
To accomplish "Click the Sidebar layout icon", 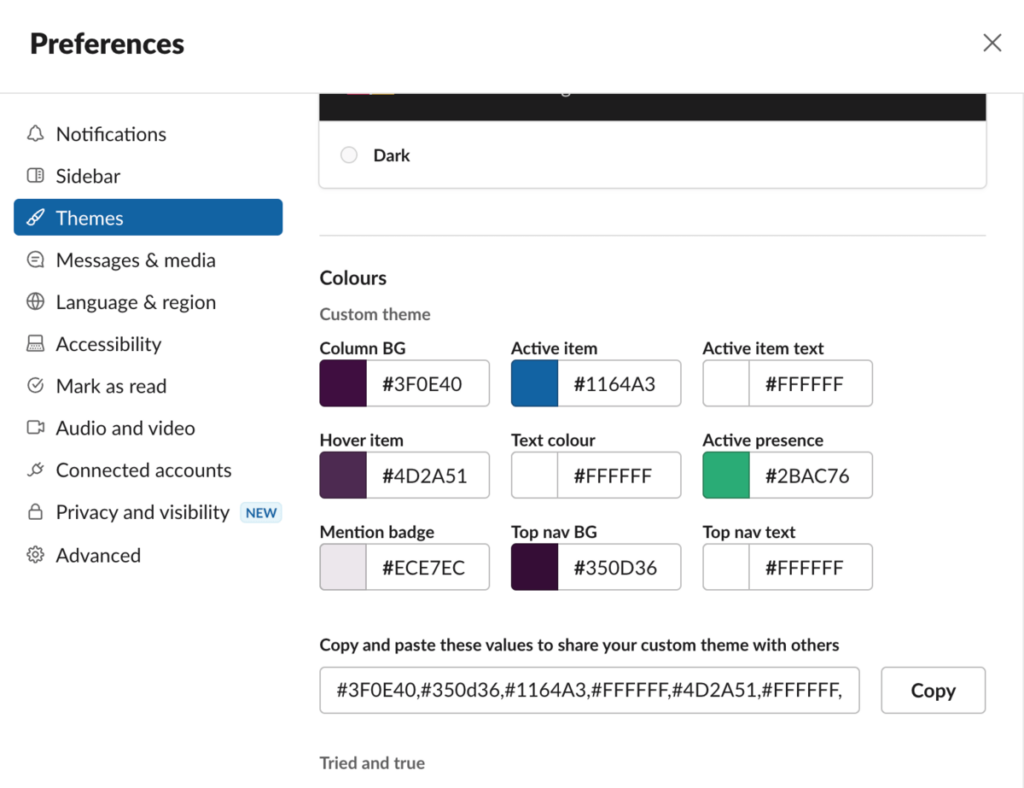I will [x=36, y=176].
